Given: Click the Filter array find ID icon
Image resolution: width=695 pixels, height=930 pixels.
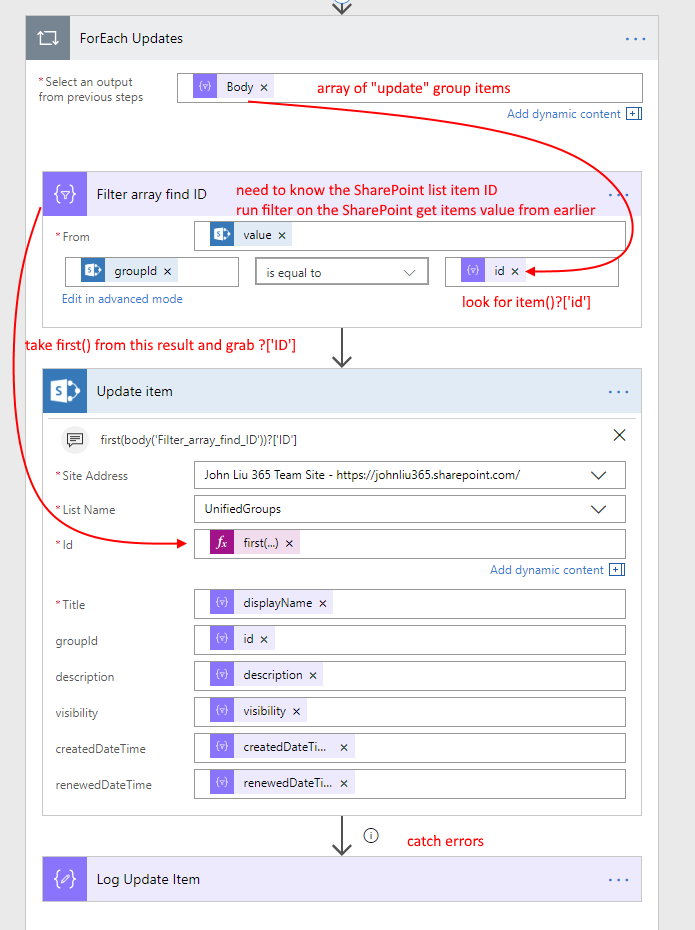Looking at the screenshot, I should point(63,194).
